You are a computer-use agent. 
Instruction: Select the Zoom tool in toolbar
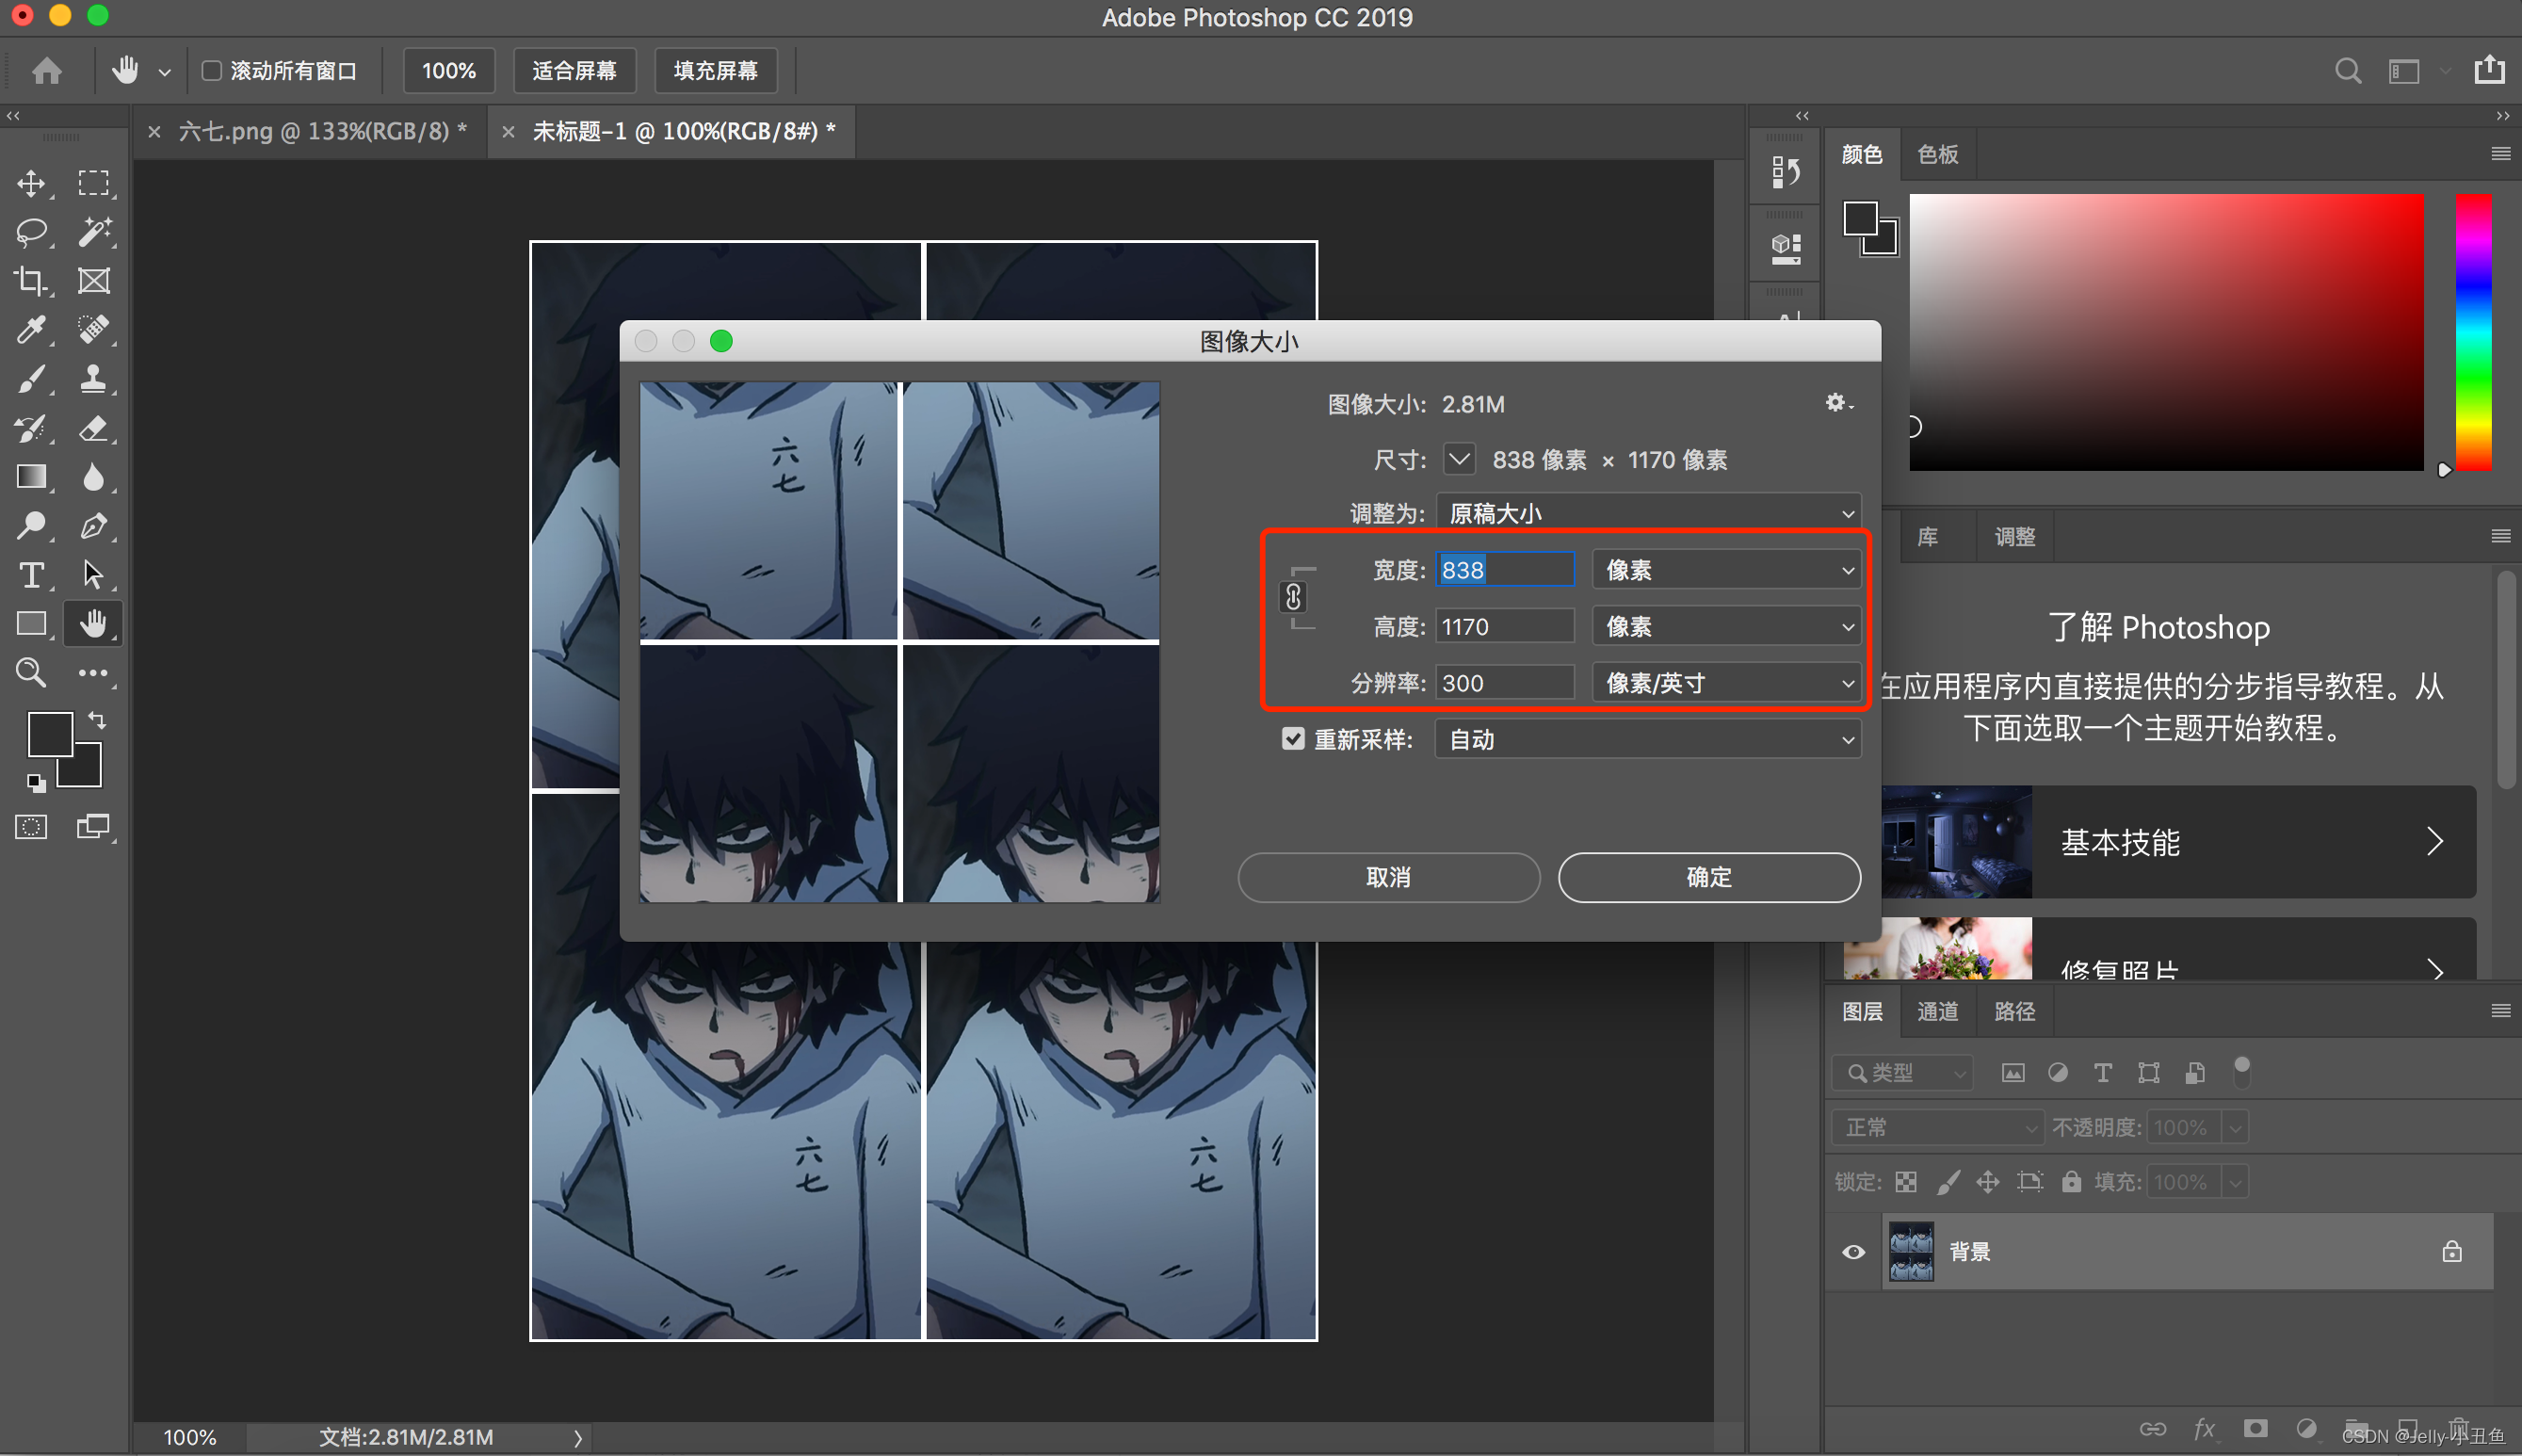click(x=31, y=673)
